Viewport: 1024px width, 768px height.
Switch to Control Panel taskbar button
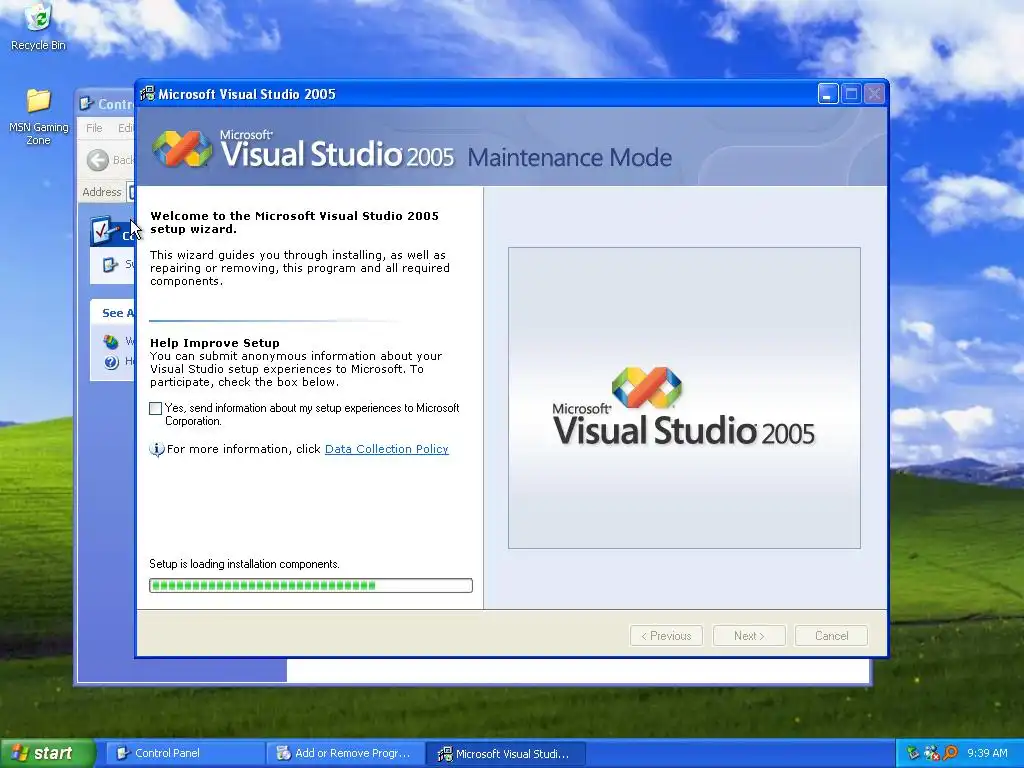click(184, 754)
